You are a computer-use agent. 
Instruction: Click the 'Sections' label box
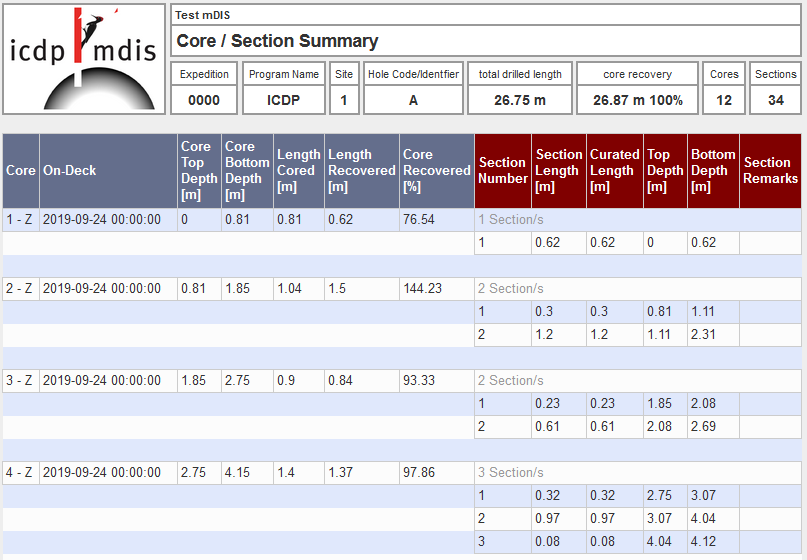tap(776, 74)
